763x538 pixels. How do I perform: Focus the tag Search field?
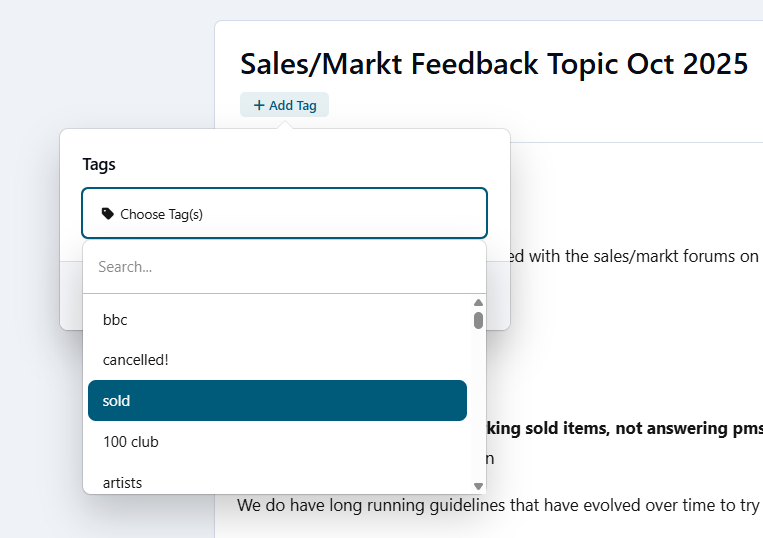284,267
